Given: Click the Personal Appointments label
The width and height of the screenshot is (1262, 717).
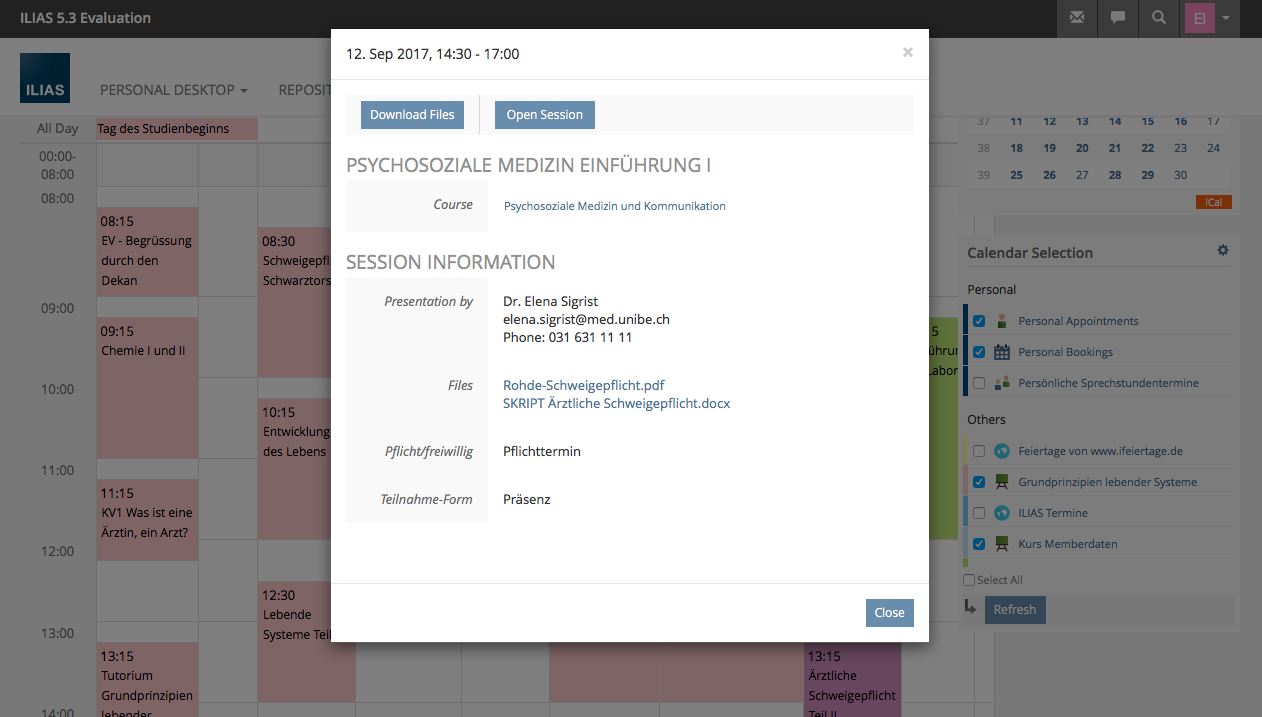Looking at the screenshot, I should [x=1078, y=321].
